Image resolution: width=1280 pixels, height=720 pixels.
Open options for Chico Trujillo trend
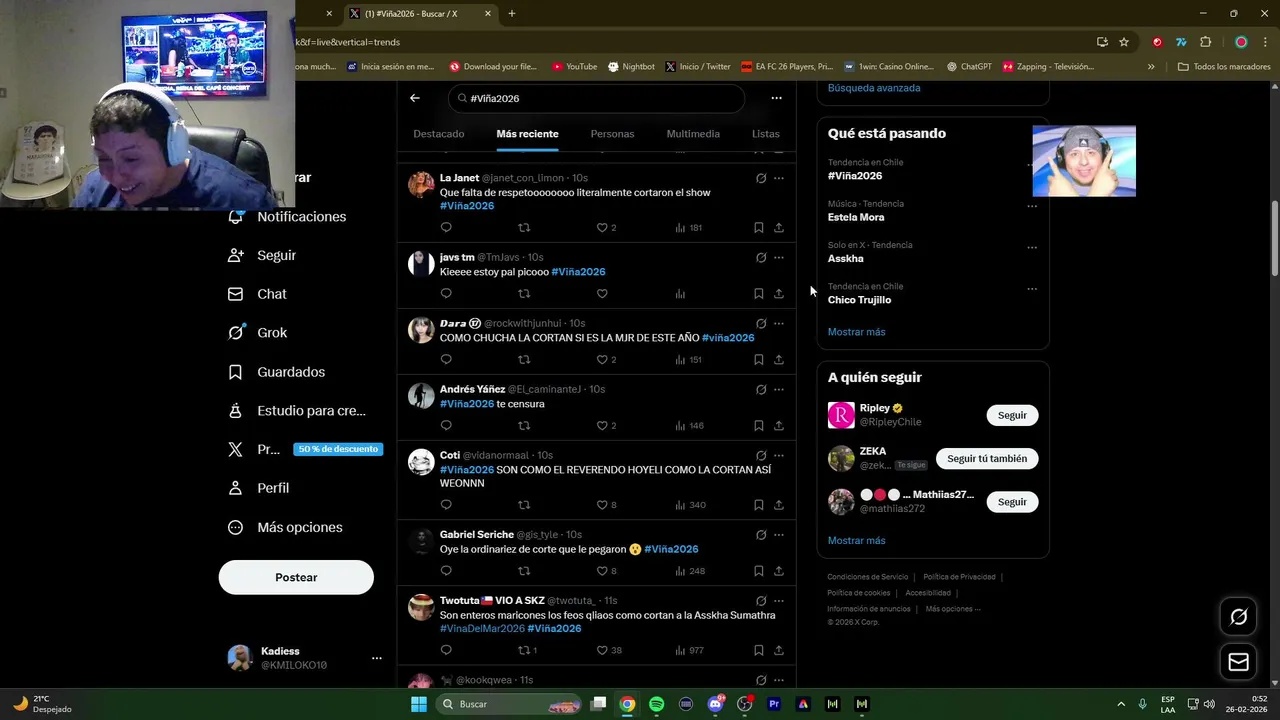tap(1031, 289)
